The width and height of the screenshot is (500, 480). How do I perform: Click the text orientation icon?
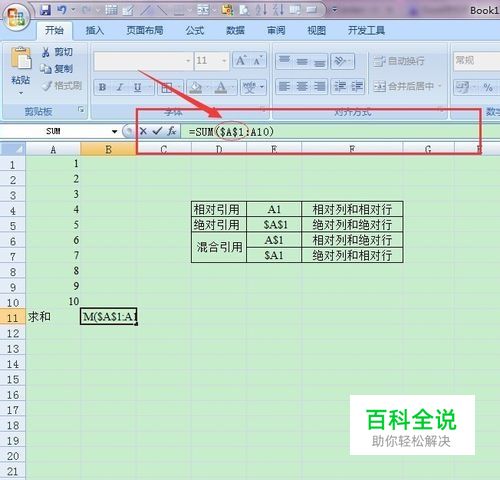340,61
